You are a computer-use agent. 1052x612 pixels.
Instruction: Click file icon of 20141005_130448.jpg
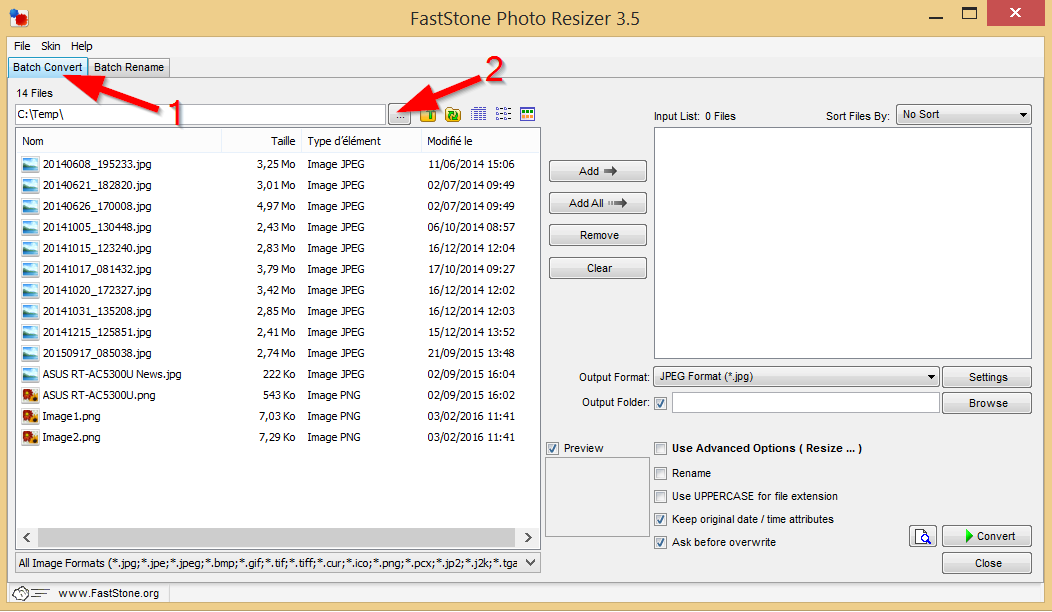(x=30, y=227)
